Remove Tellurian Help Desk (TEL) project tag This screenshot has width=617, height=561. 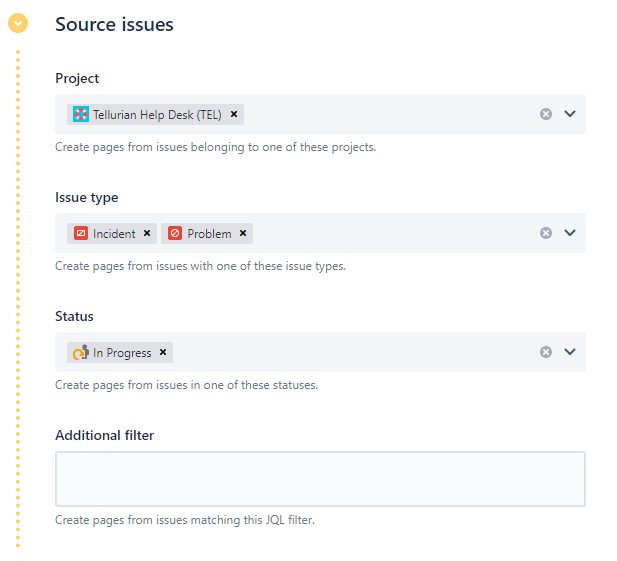click(x=234, y=114)
